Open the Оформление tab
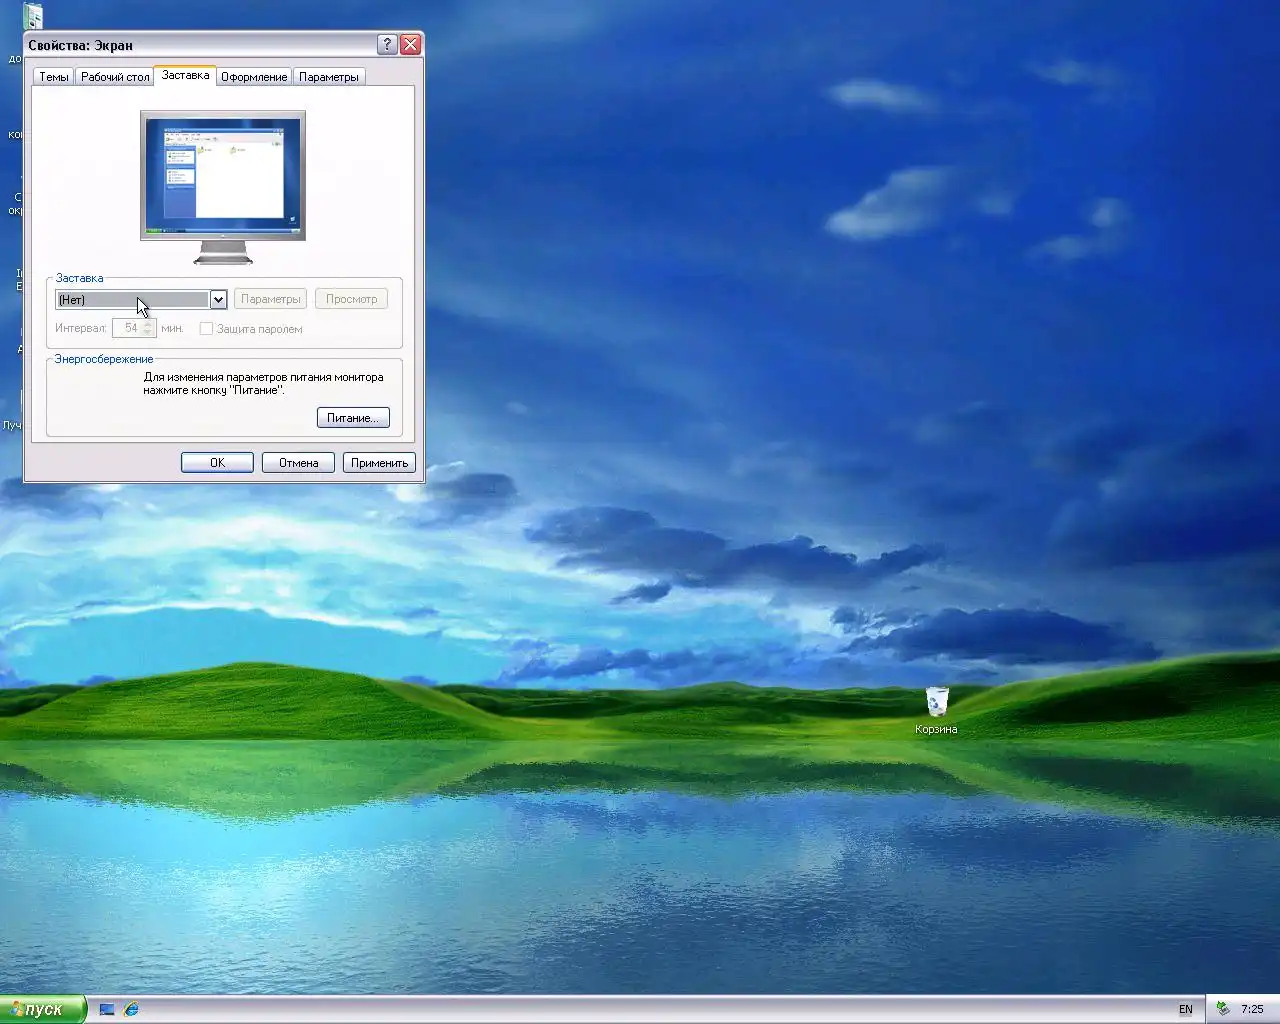1280x1024 pixels. (254, 77)
